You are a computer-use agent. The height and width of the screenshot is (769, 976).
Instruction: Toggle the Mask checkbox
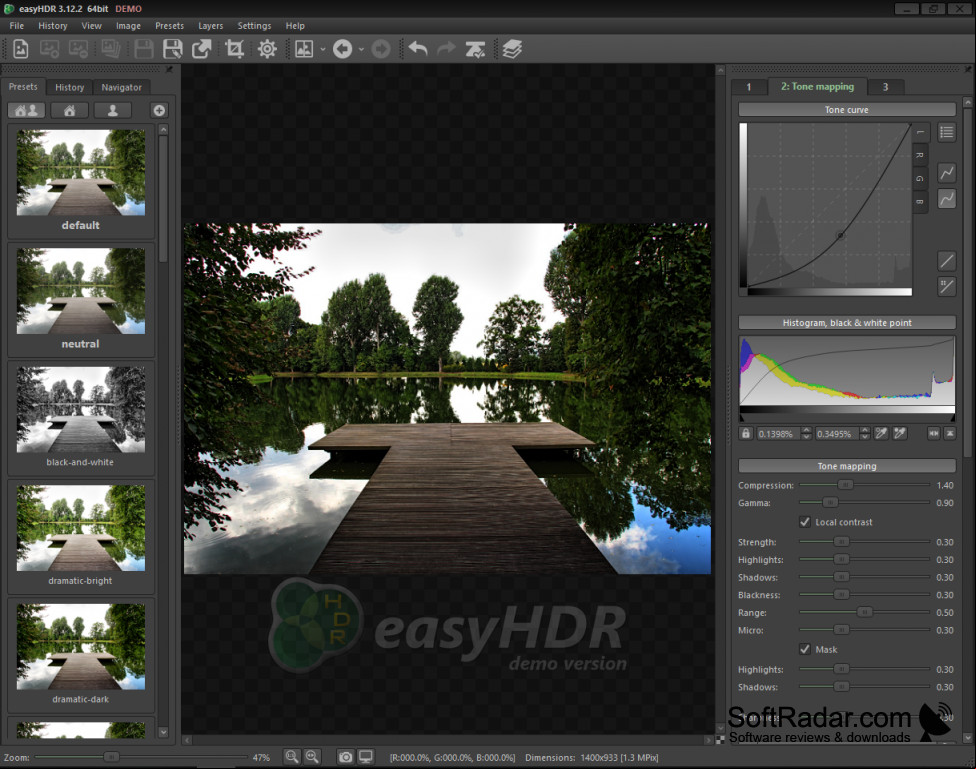tap(805, 649)
